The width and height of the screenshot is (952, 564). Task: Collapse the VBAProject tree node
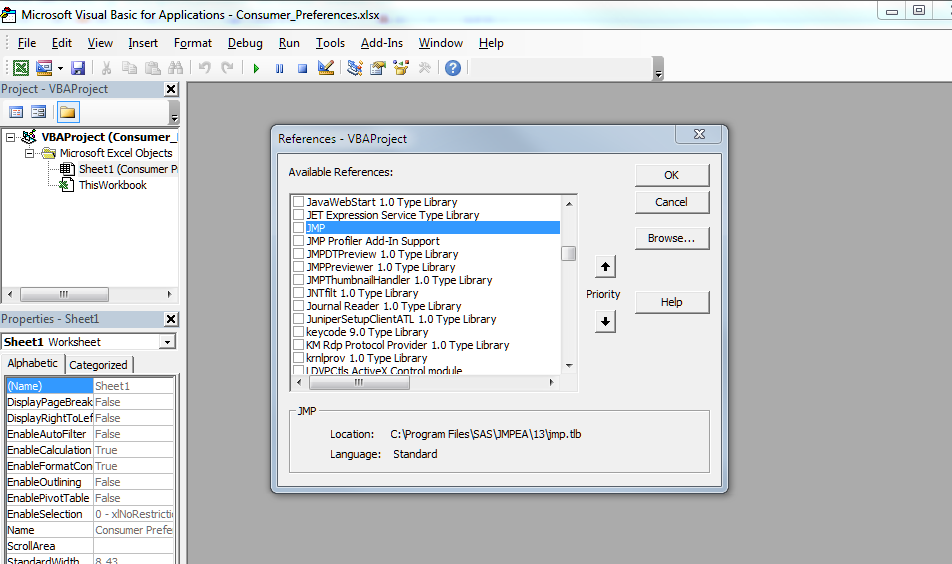[10, 137]
